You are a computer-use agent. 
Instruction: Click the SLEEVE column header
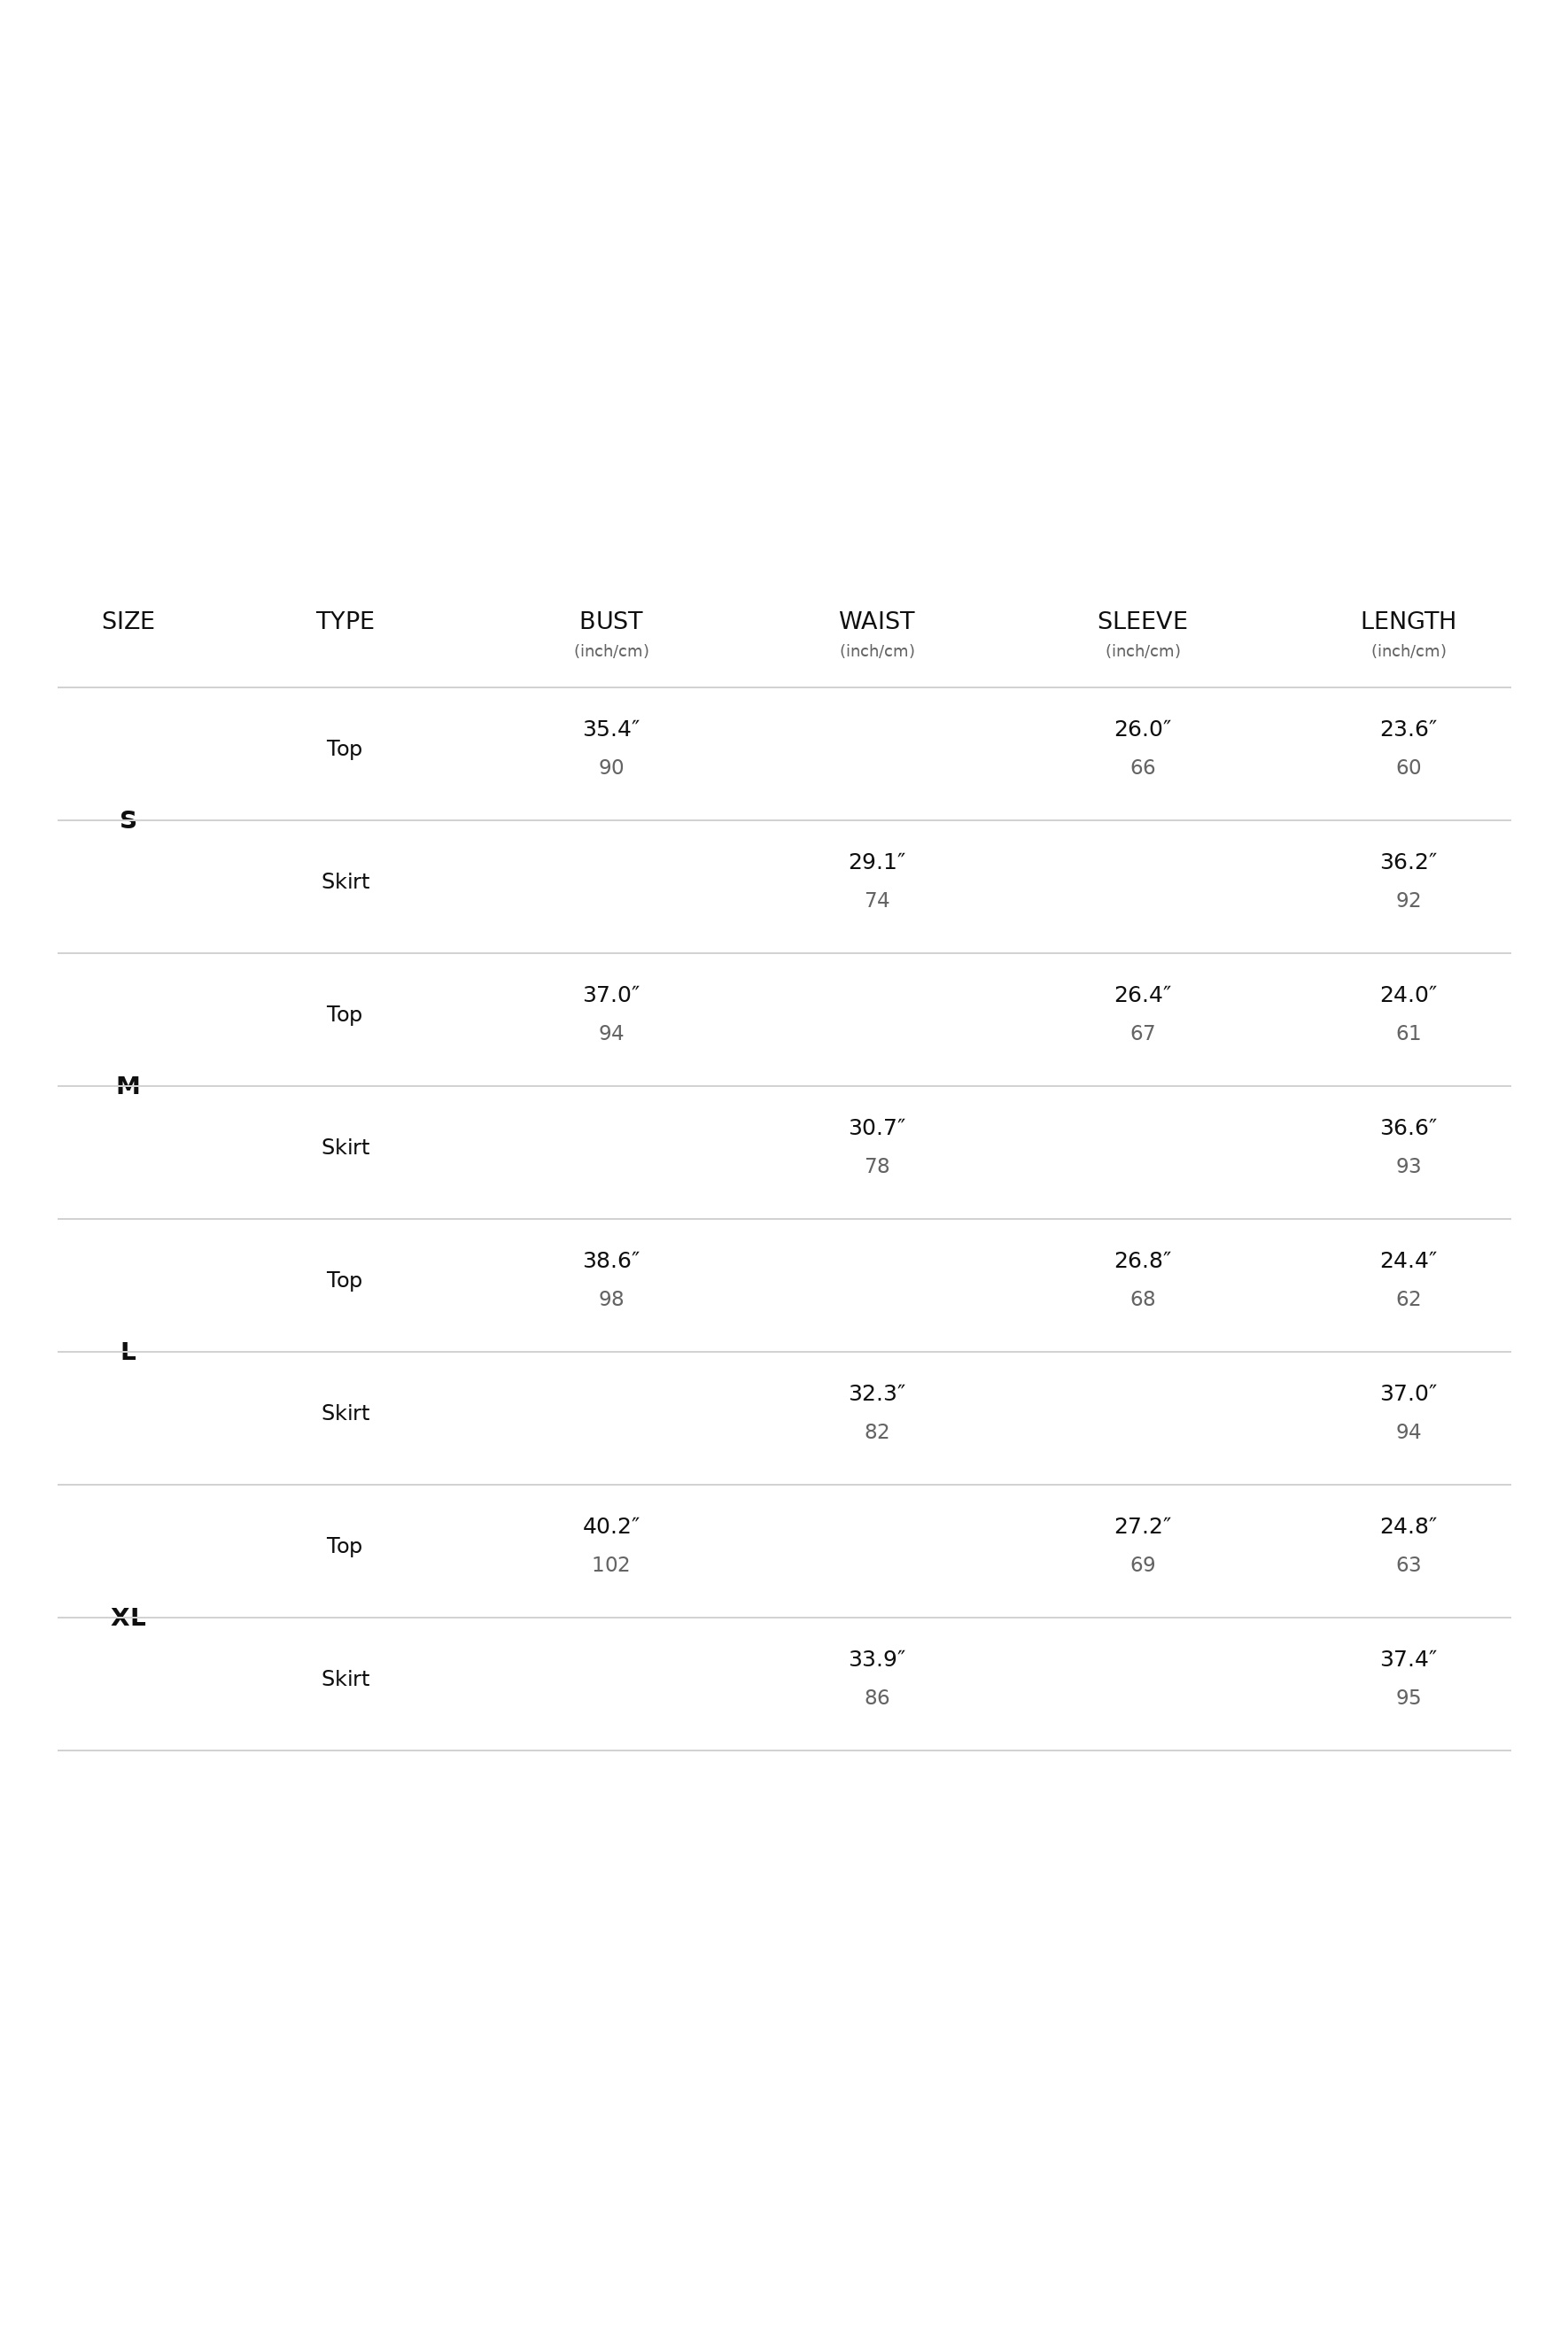pyautogui.click(x=1142, y=621)
